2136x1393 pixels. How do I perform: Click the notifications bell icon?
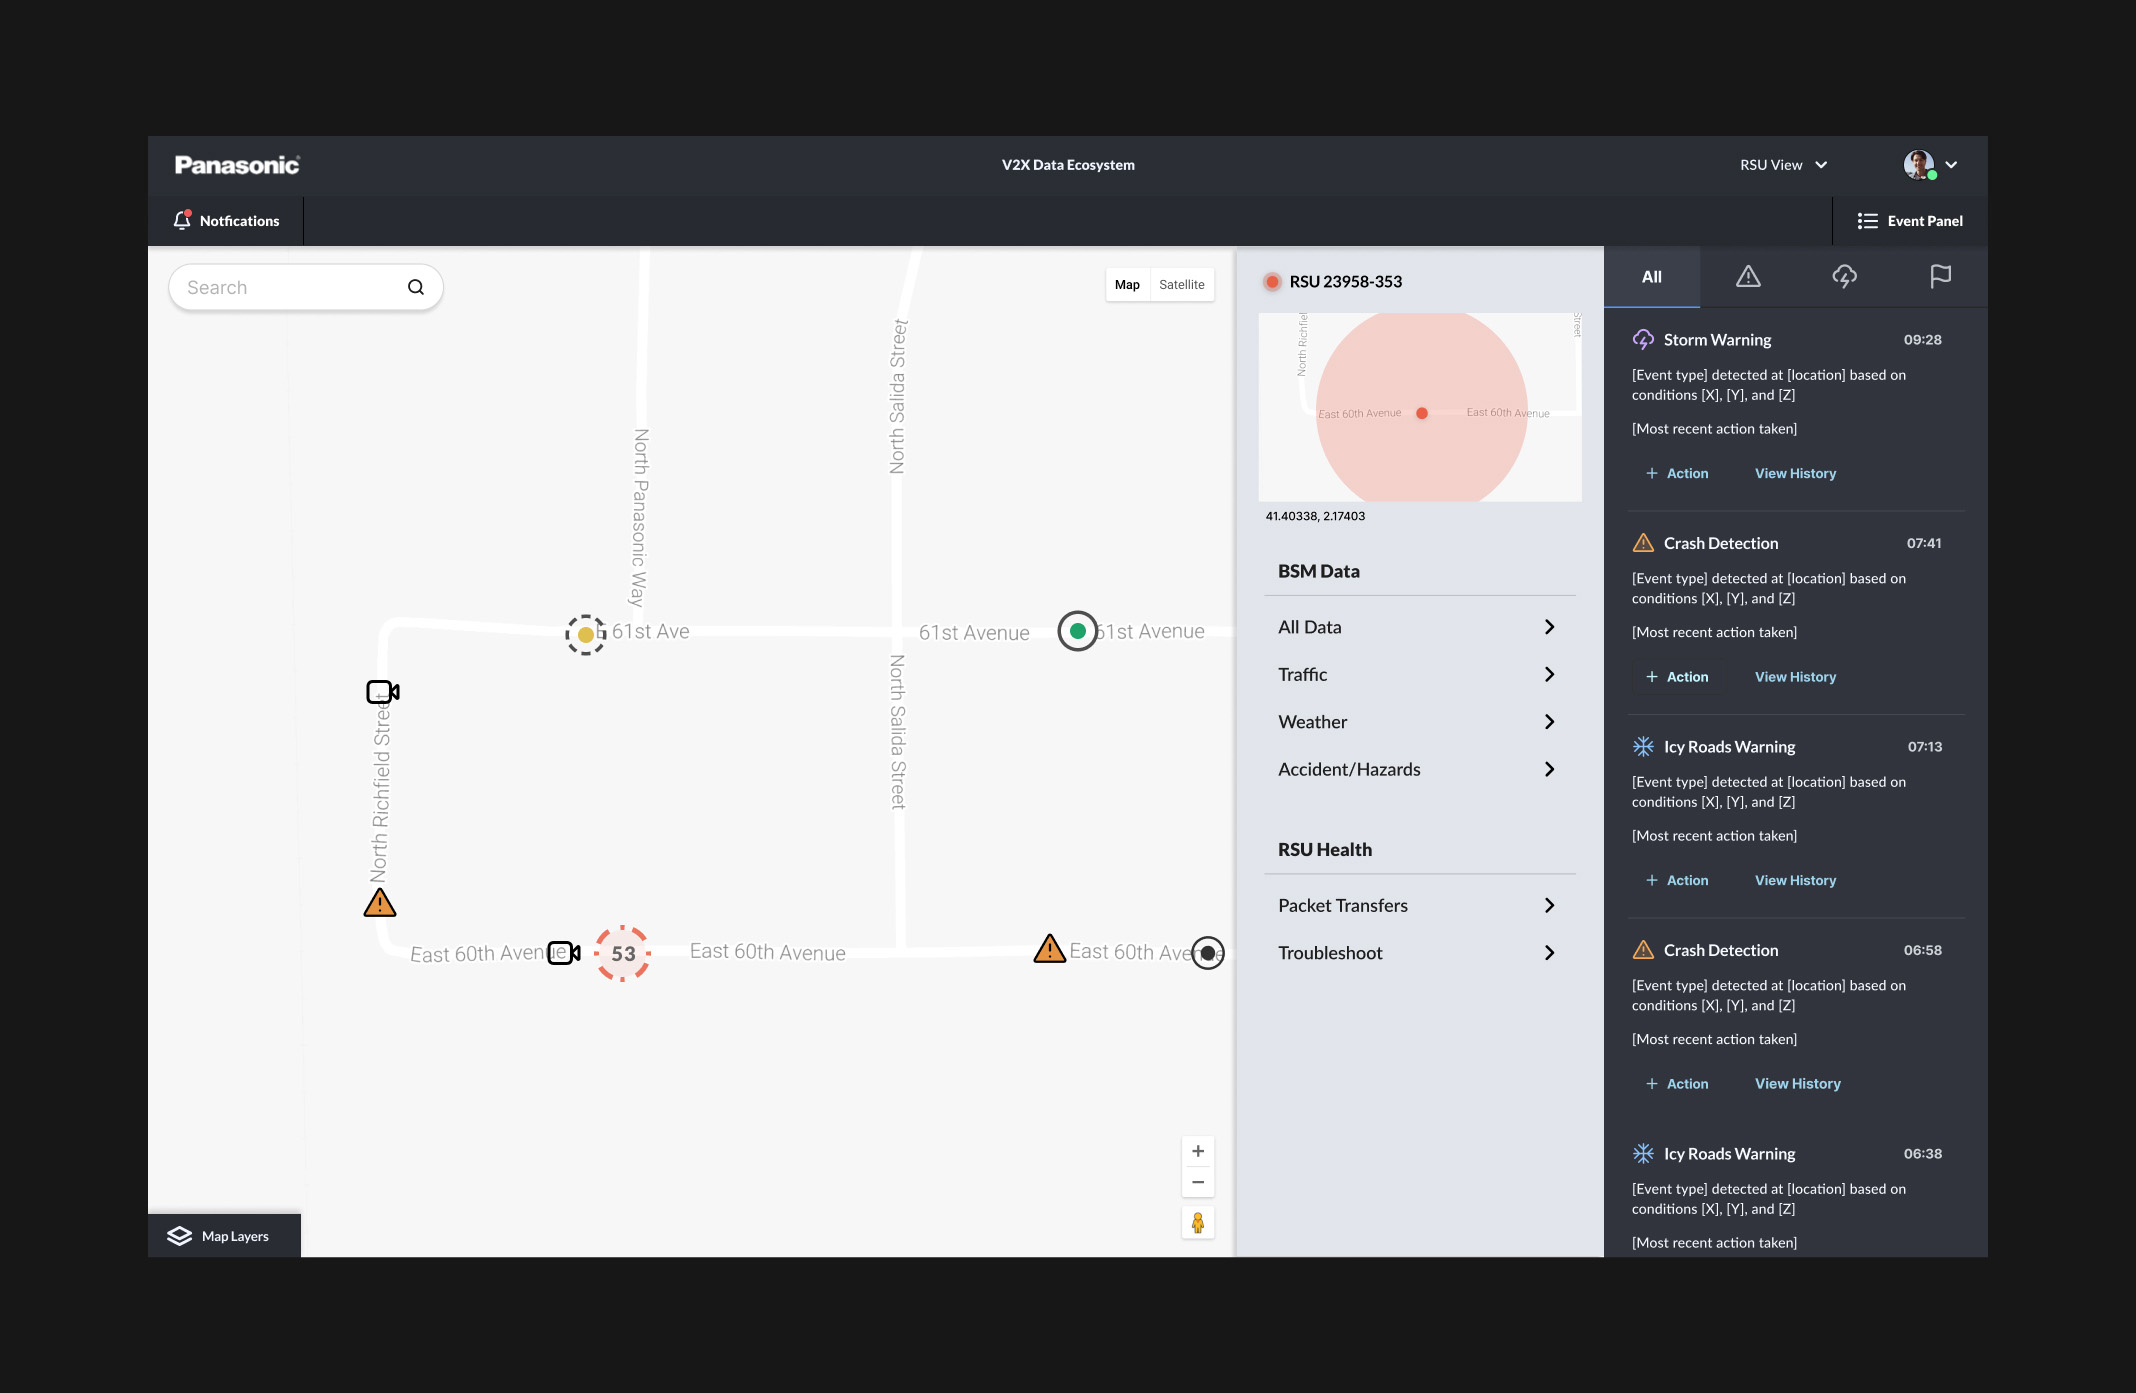tap(182, 220)
